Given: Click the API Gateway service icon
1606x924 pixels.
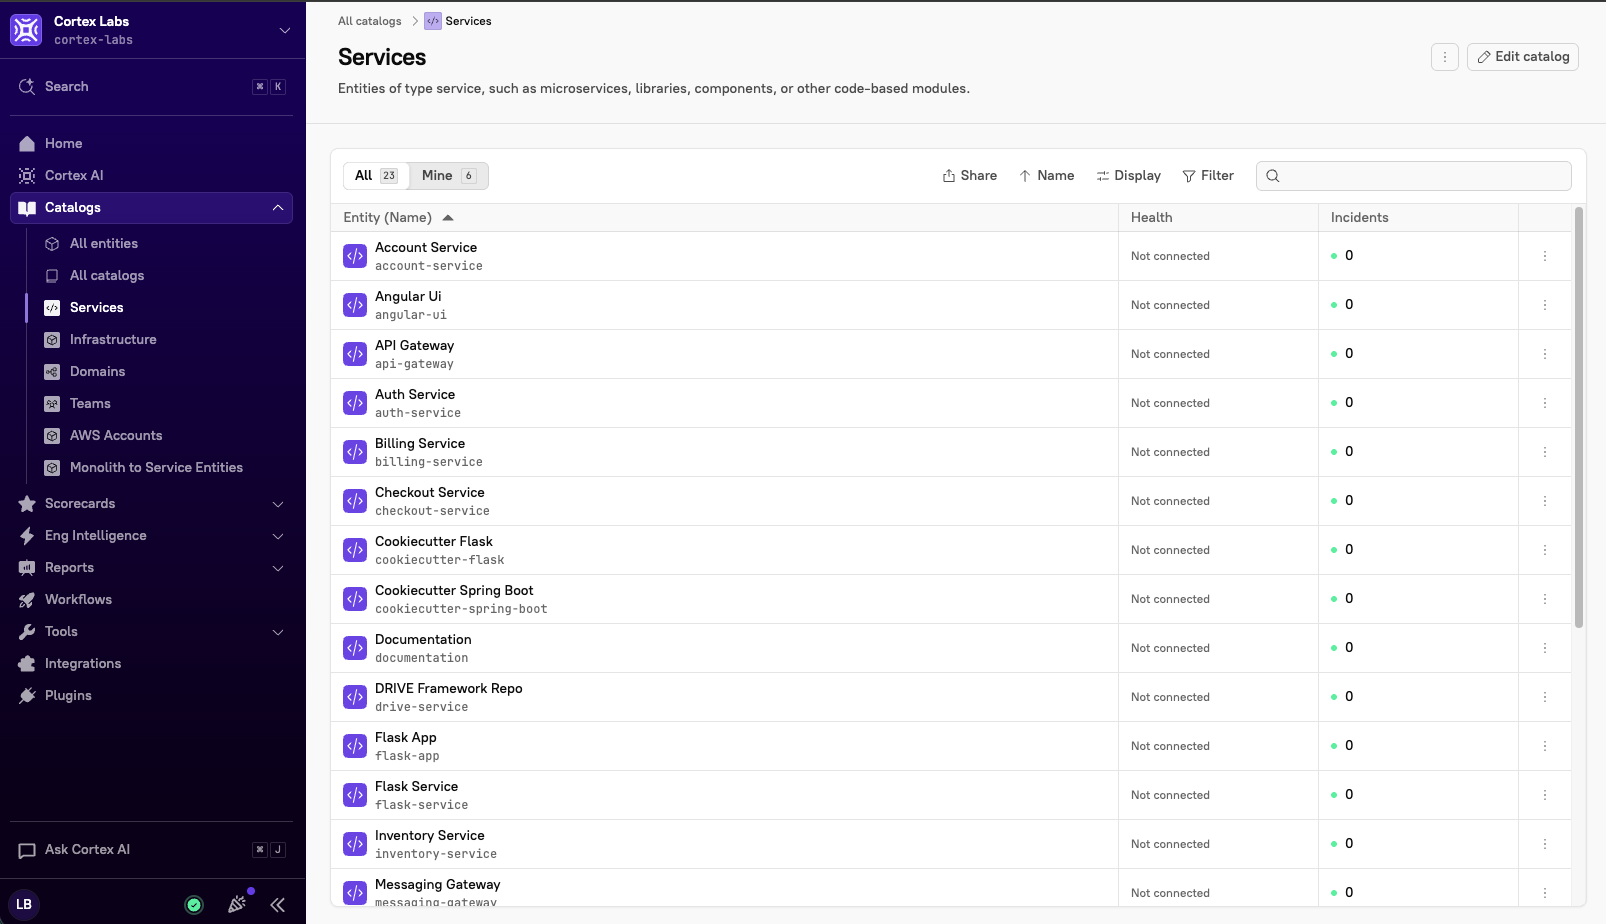Looking at the screenshot, I should pyautogui.click(x=355, y=354).
